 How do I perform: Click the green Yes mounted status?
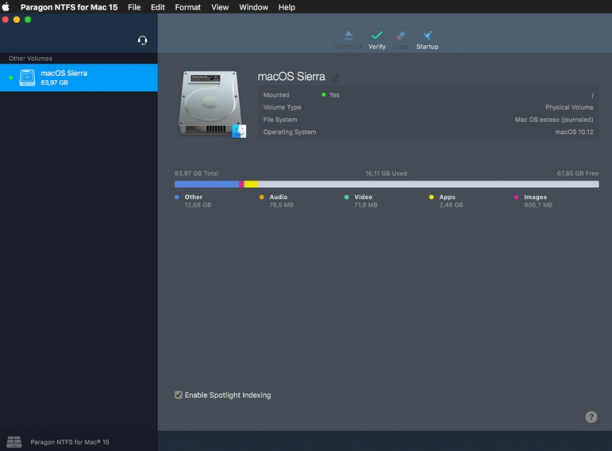tap(330, 95)
